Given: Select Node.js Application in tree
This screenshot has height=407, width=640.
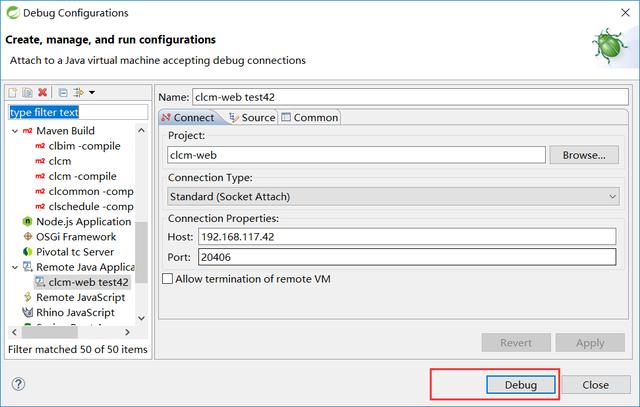Looking at the screenshot, I should (x=83, y=221).
